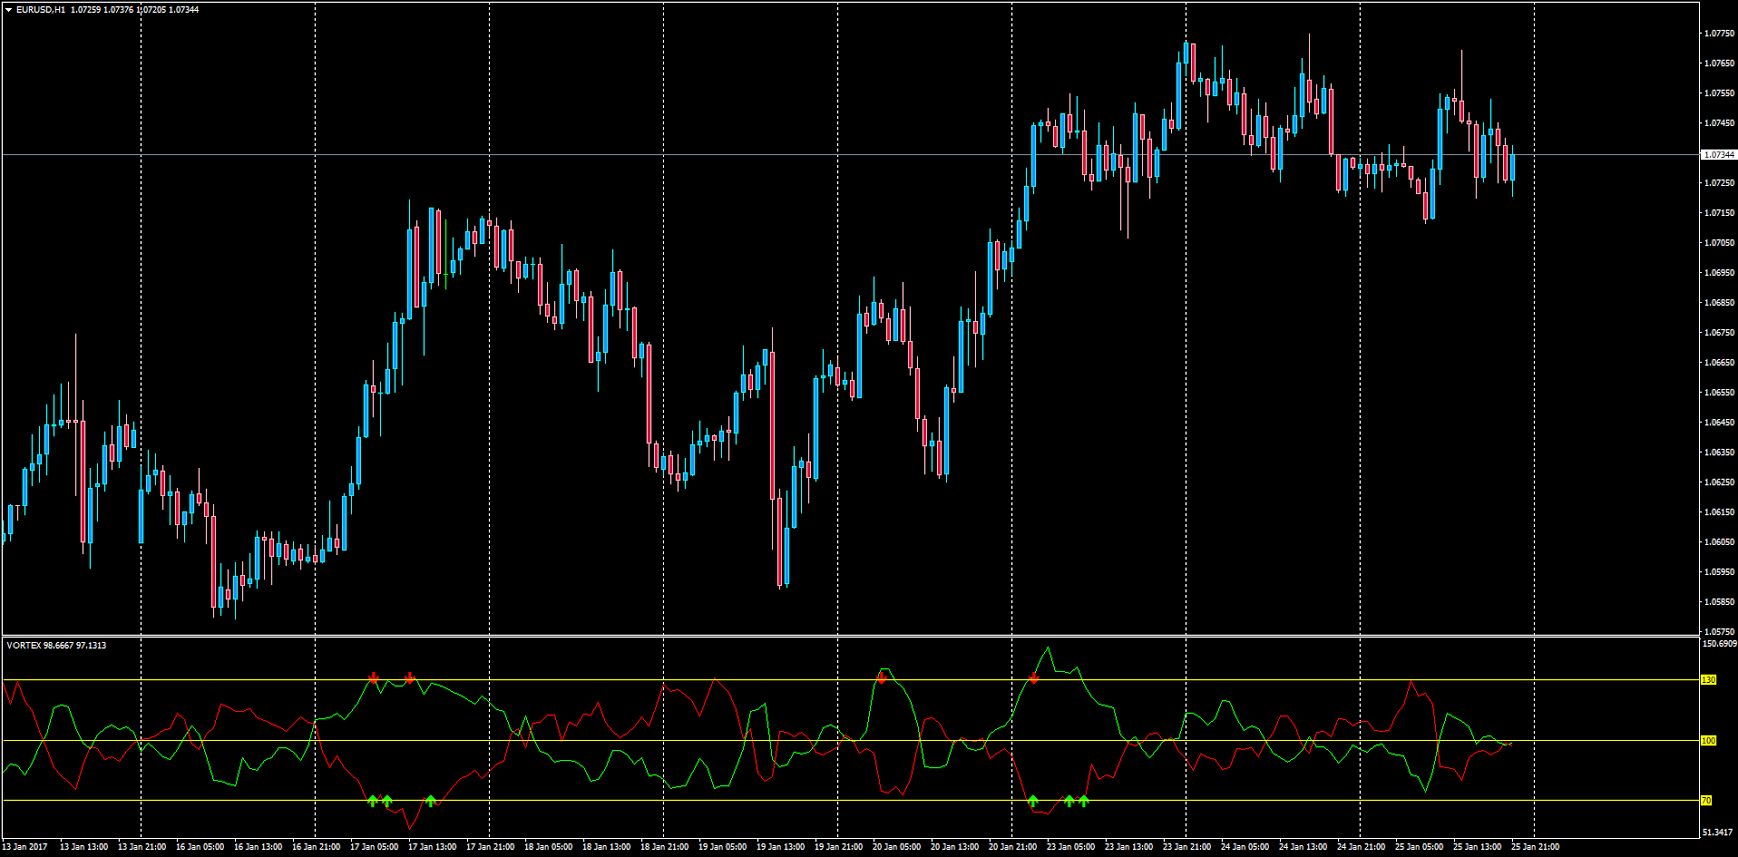Click the 1.05950 price axis label
Viewport: 1738px width, 857px height.
[x=1719, y=572]
